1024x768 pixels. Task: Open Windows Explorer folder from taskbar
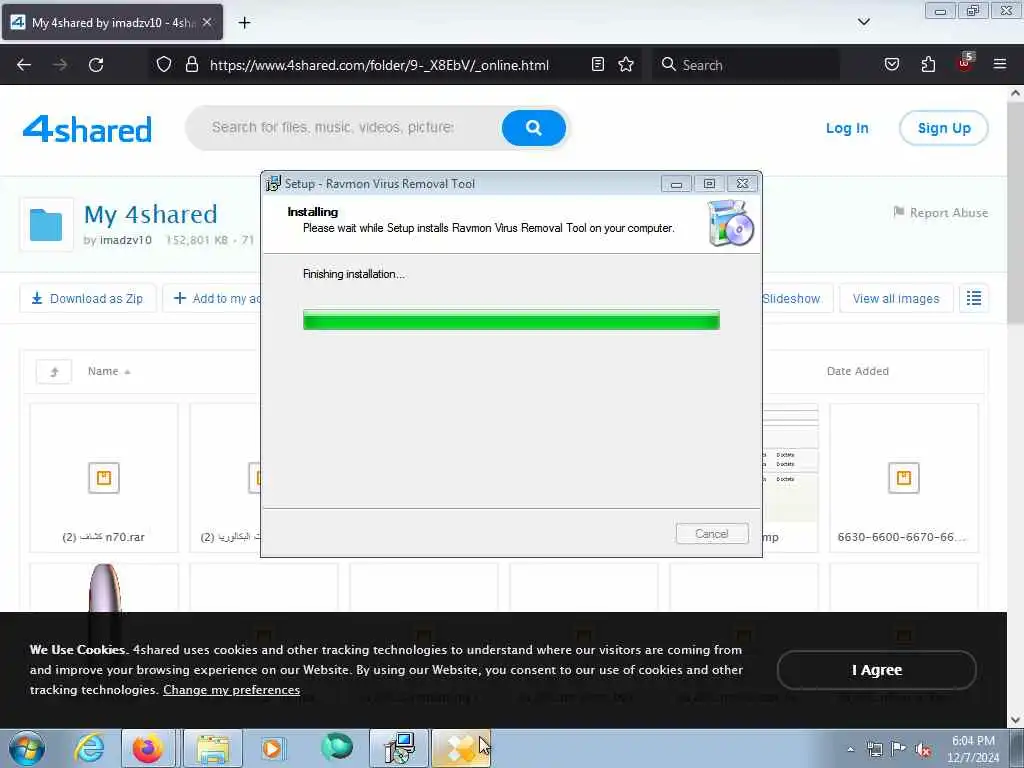[213, 748]
